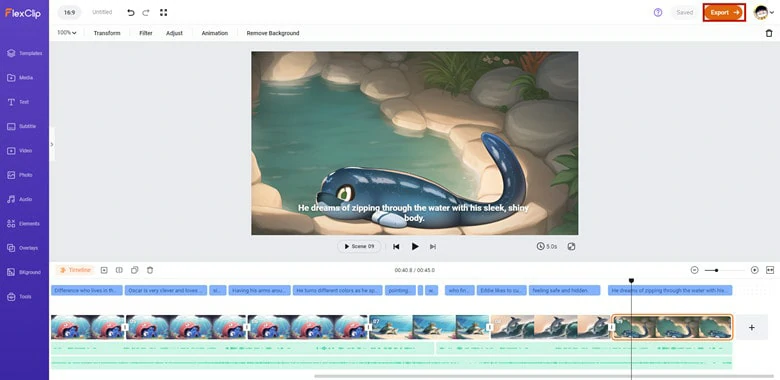Viewport: 780px width, 380px height.
Task: Select subtitle clip 'Eddie likes to cu...'
Action: pyautogui.click(x=501, y=290)
